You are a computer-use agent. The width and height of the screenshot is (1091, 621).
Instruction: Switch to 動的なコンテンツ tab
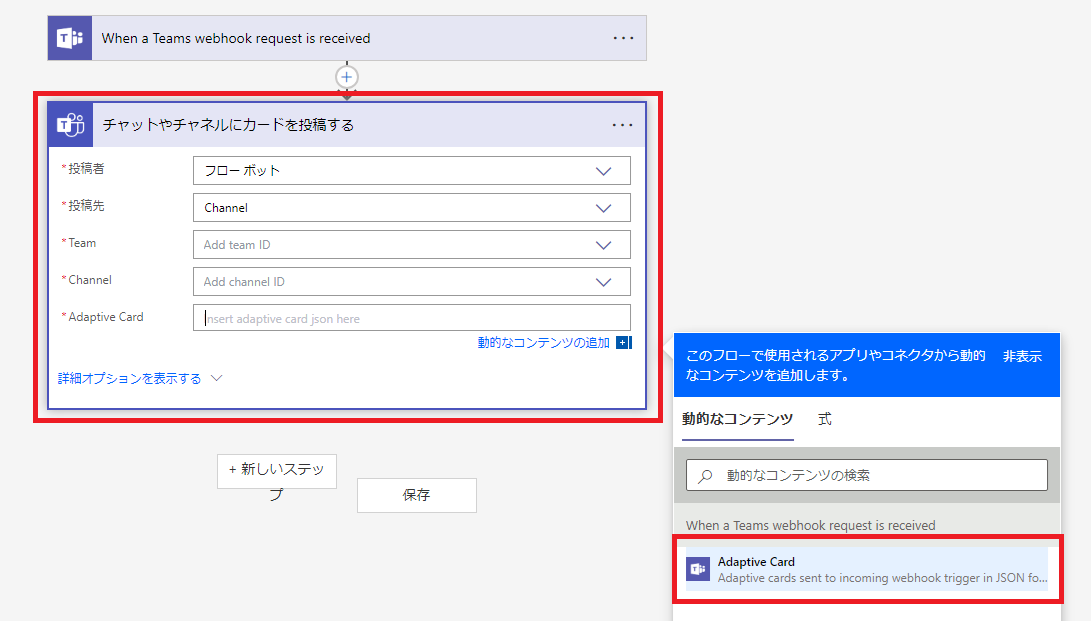click(x=737, y=419)
